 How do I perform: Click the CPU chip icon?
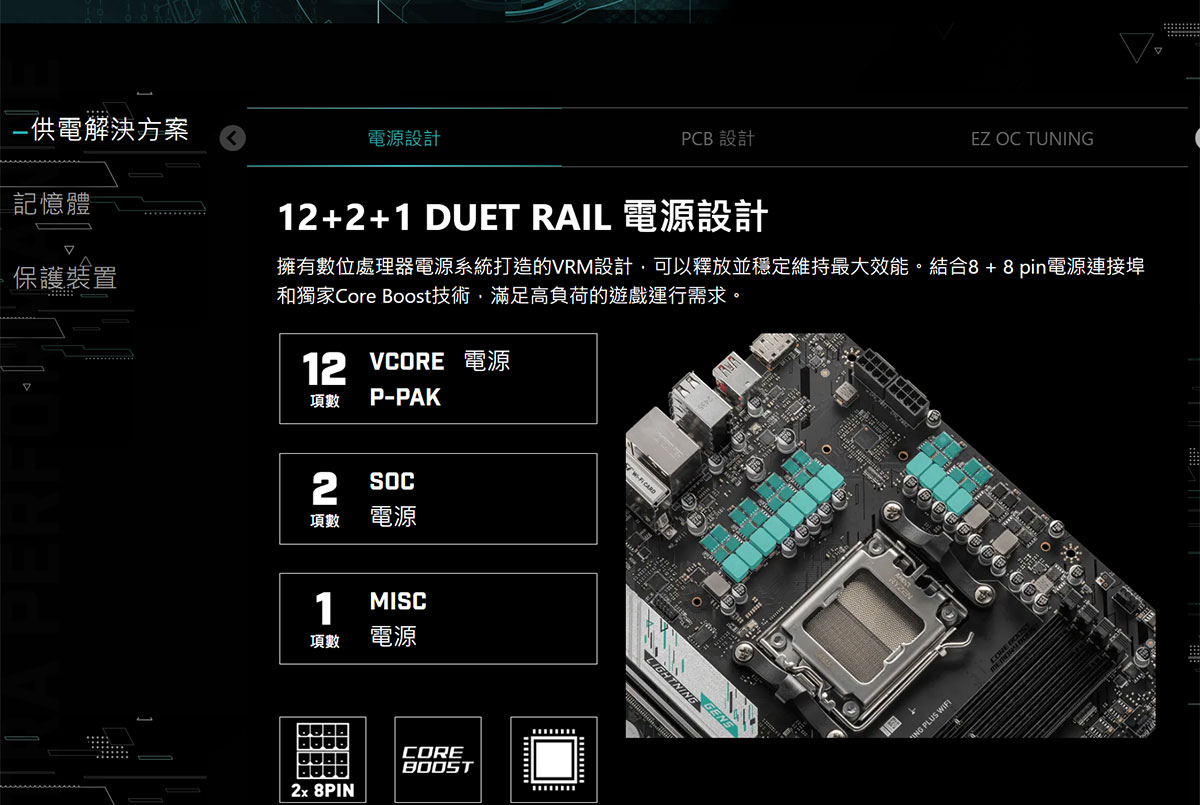[x=554, y=760]
